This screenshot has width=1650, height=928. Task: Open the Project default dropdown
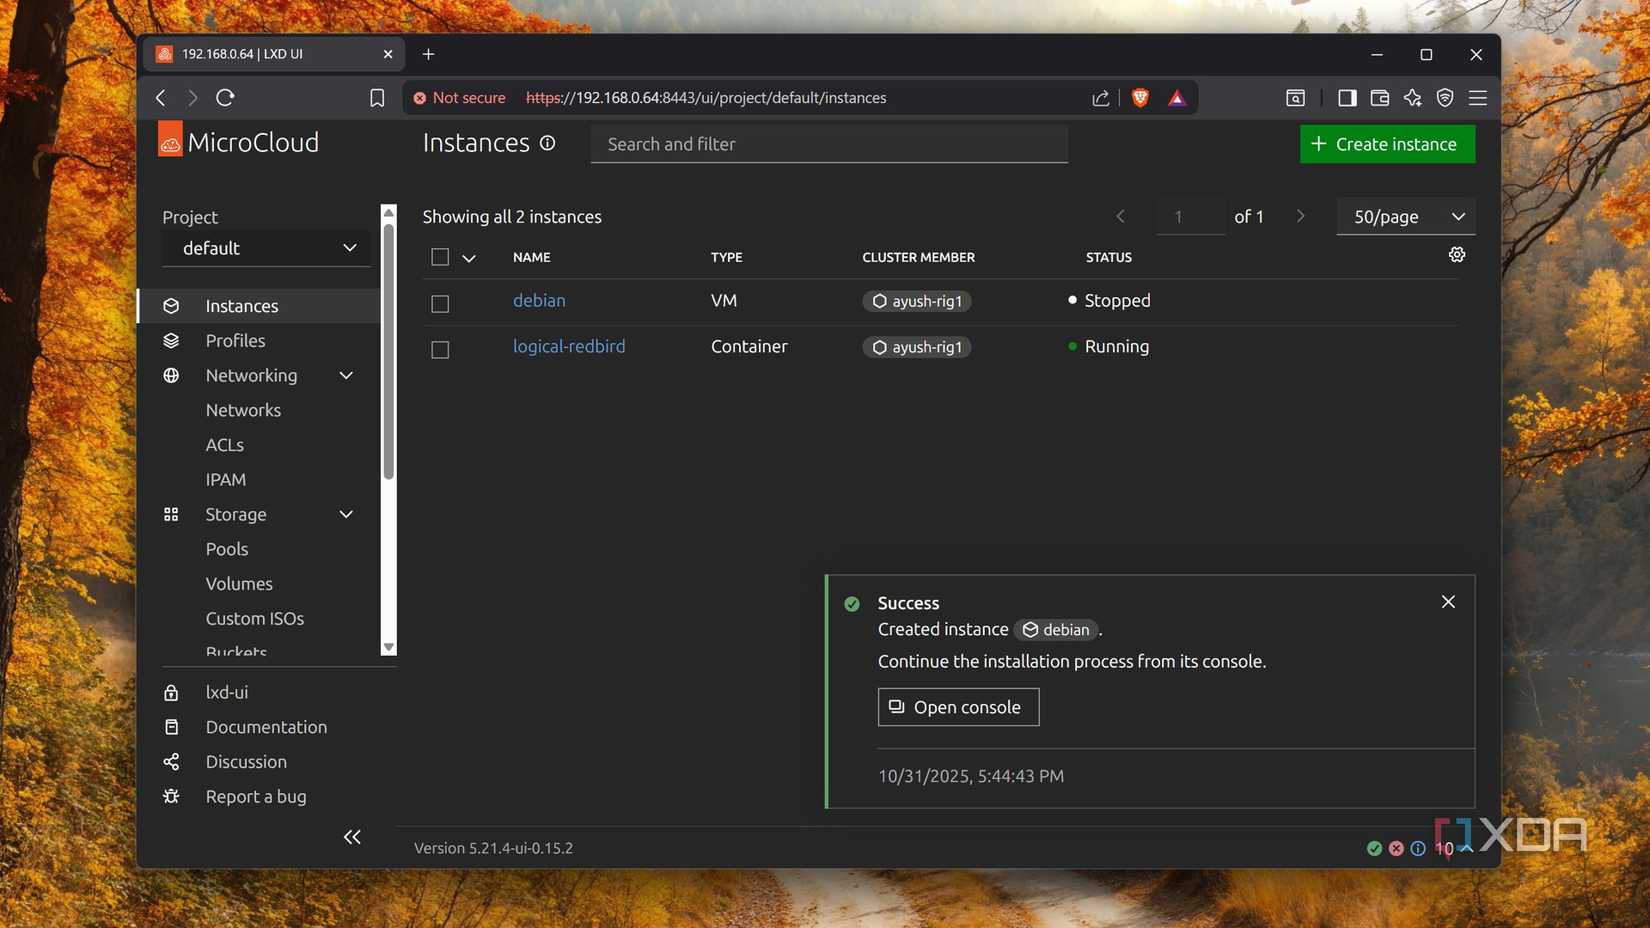[265, 247]
